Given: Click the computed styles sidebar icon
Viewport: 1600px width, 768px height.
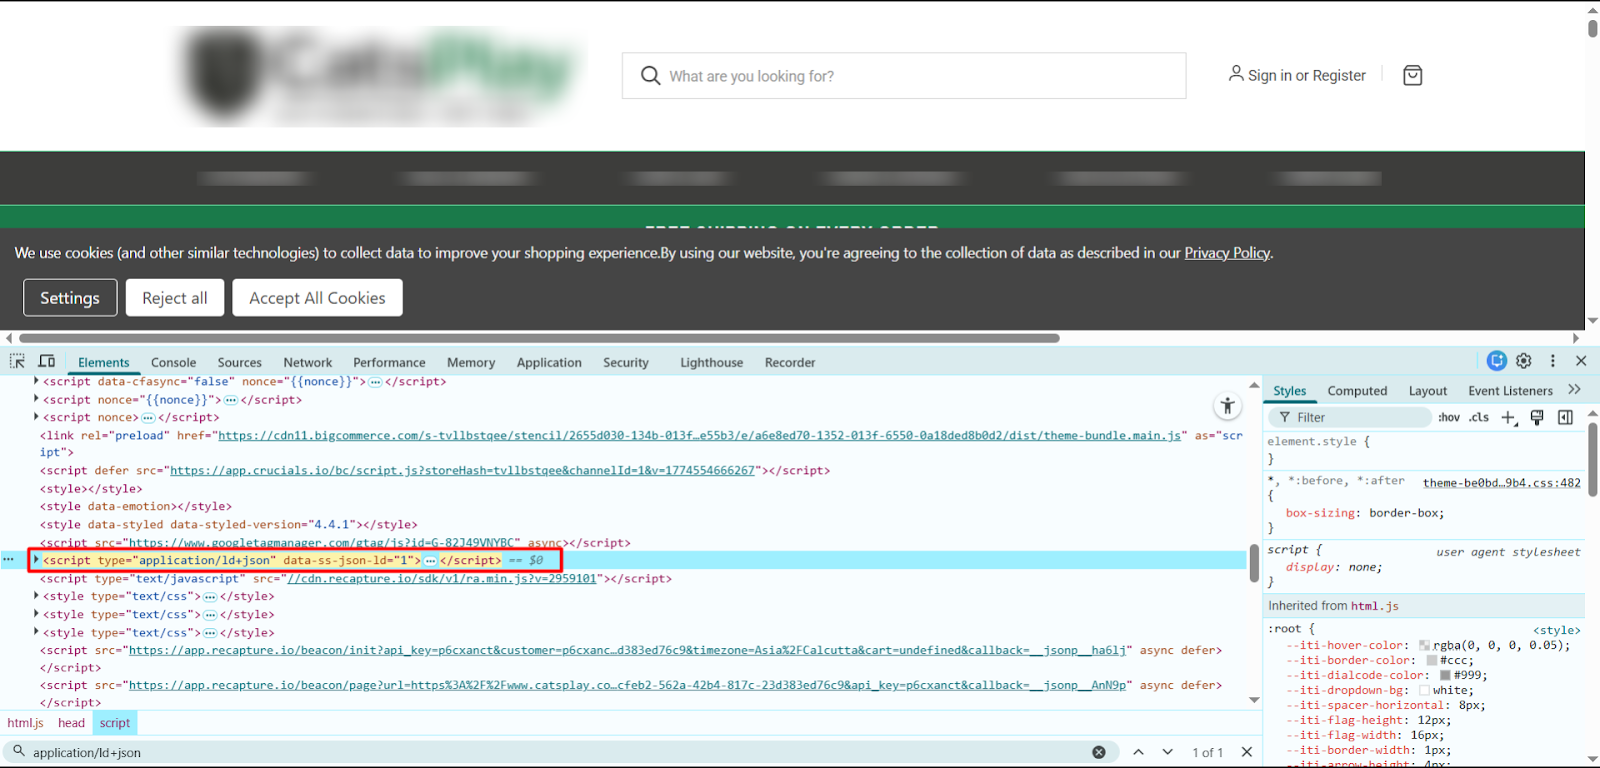Looking at the screenshot, I should tap(1565, 417).
